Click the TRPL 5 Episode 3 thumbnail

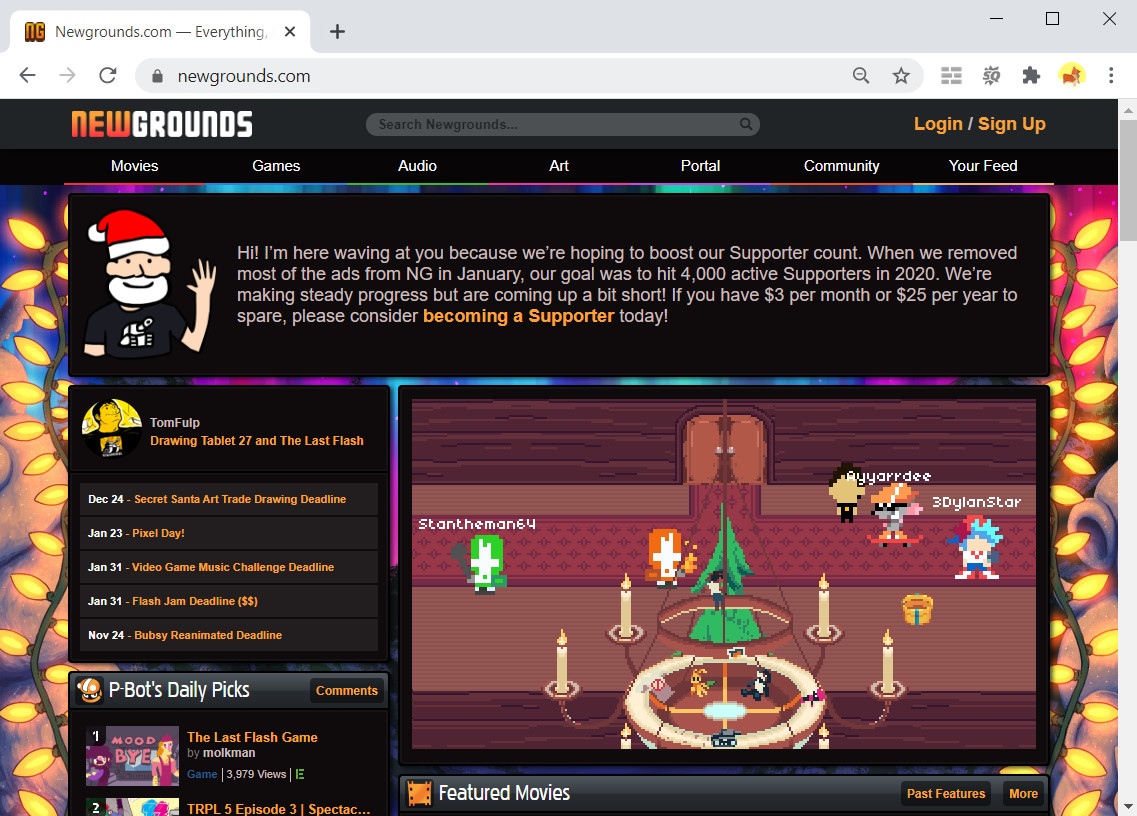click(x=132, y=807)
